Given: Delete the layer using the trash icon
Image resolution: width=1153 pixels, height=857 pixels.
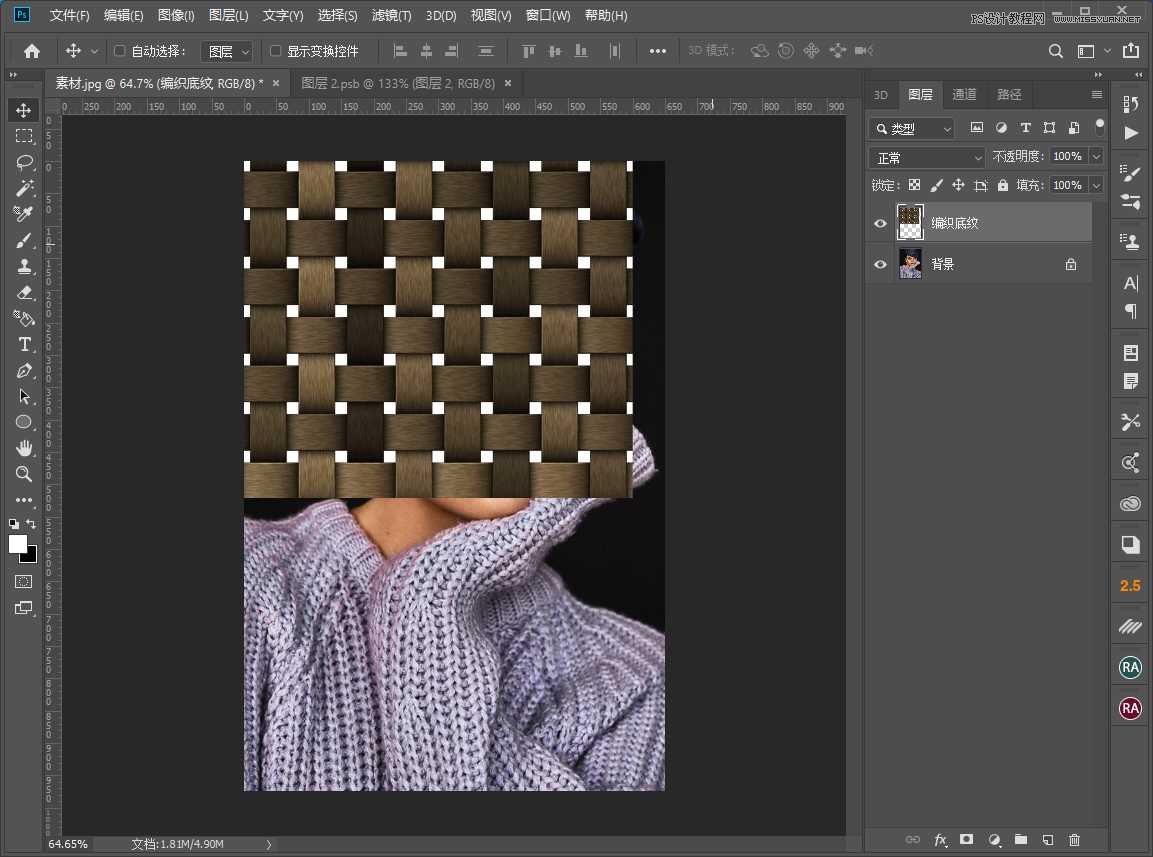Looking at the screenshot, I should click(1075, 840).
